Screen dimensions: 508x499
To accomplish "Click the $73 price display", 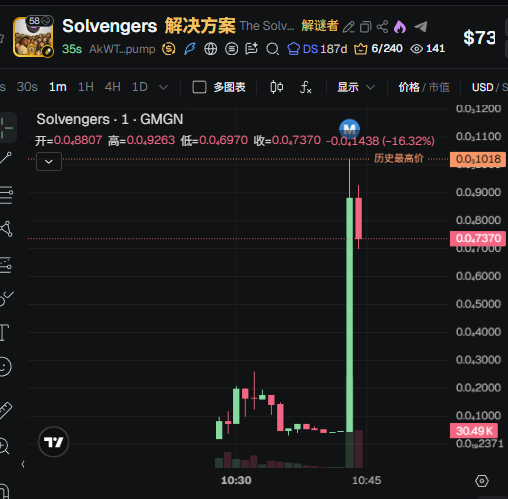I will click(x=479, y=37).
